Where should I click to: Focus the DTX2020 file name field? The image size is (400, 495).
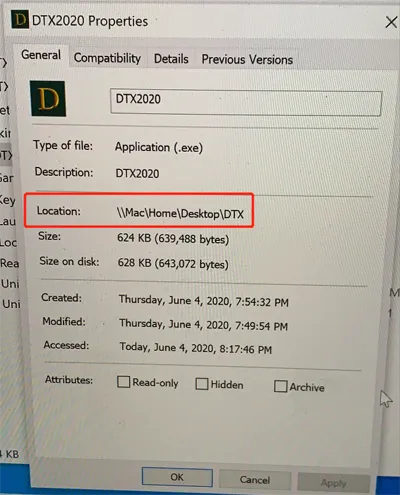coord(246,102)
